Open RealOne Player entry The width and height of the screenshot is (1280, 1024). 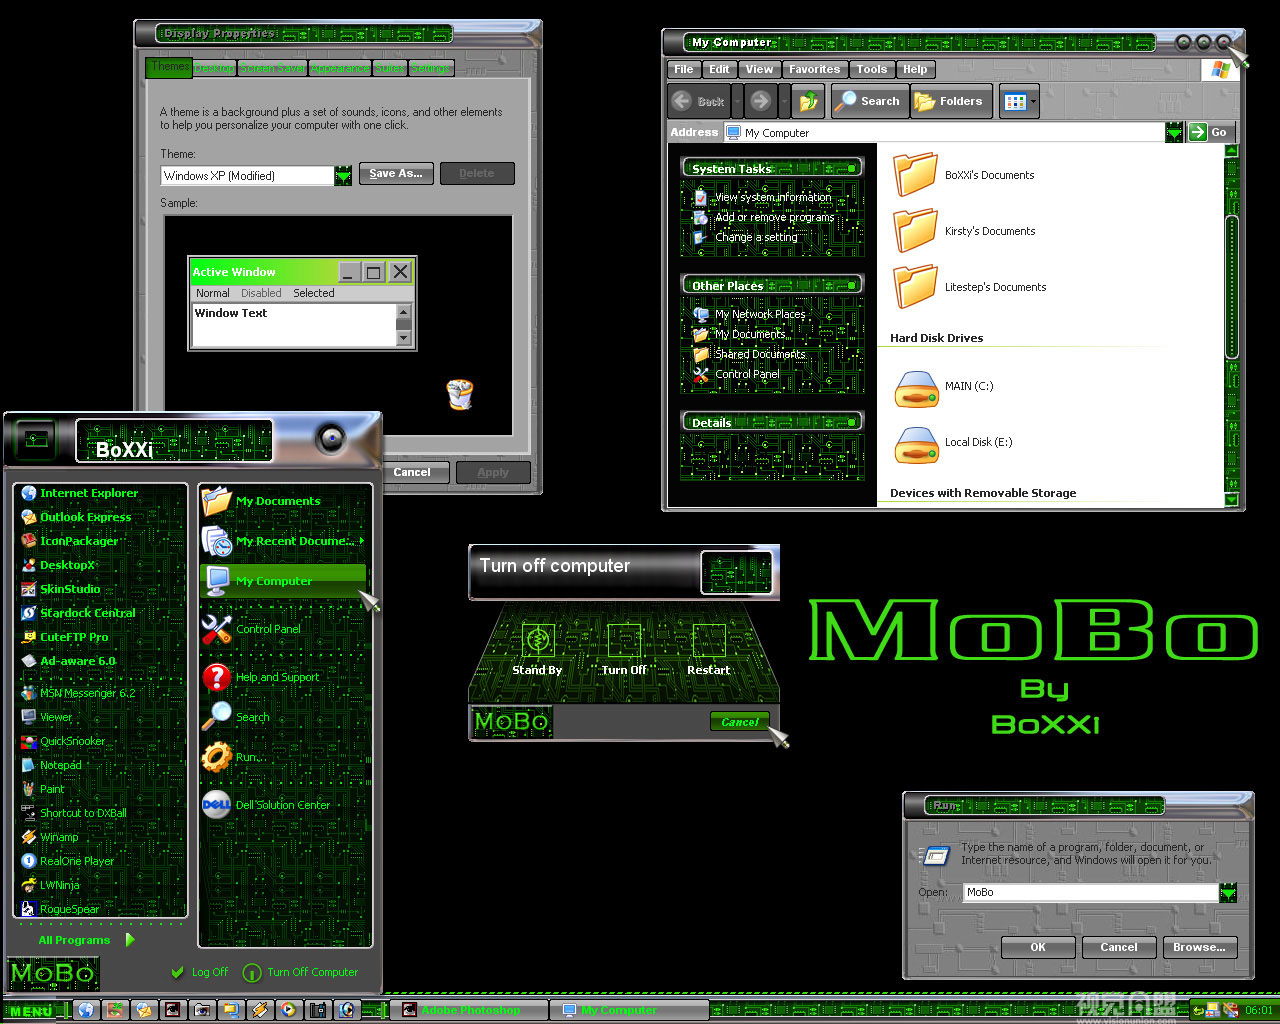(68, 861)
